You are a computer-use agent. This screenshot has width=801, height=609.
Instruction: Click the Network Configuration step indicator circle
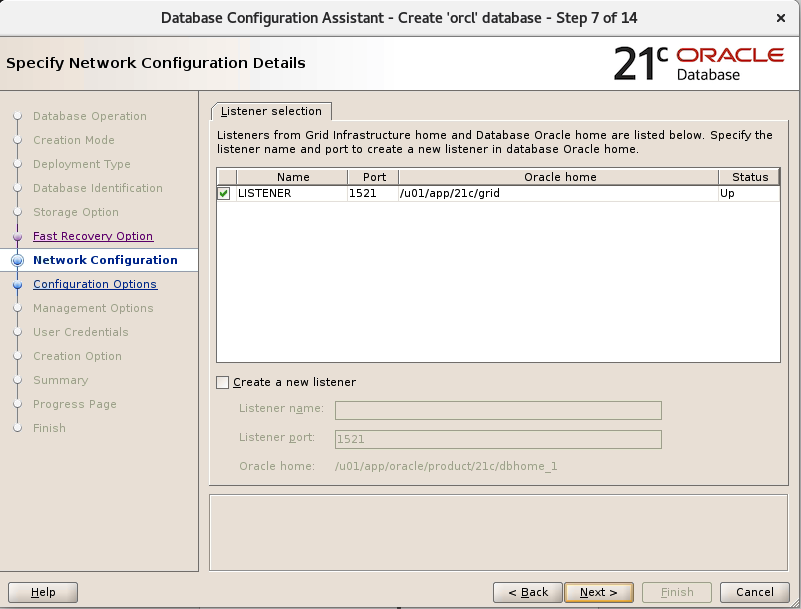pos(20,260)
